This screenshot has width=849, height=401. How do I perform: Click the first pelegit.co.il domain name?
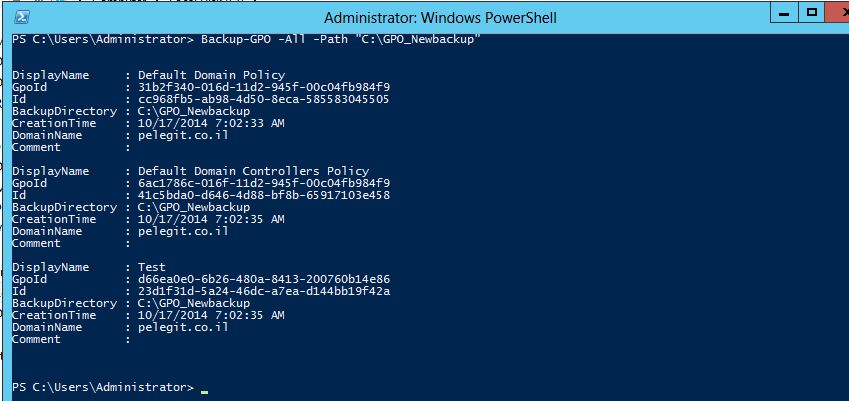click(x=183, y=136)
